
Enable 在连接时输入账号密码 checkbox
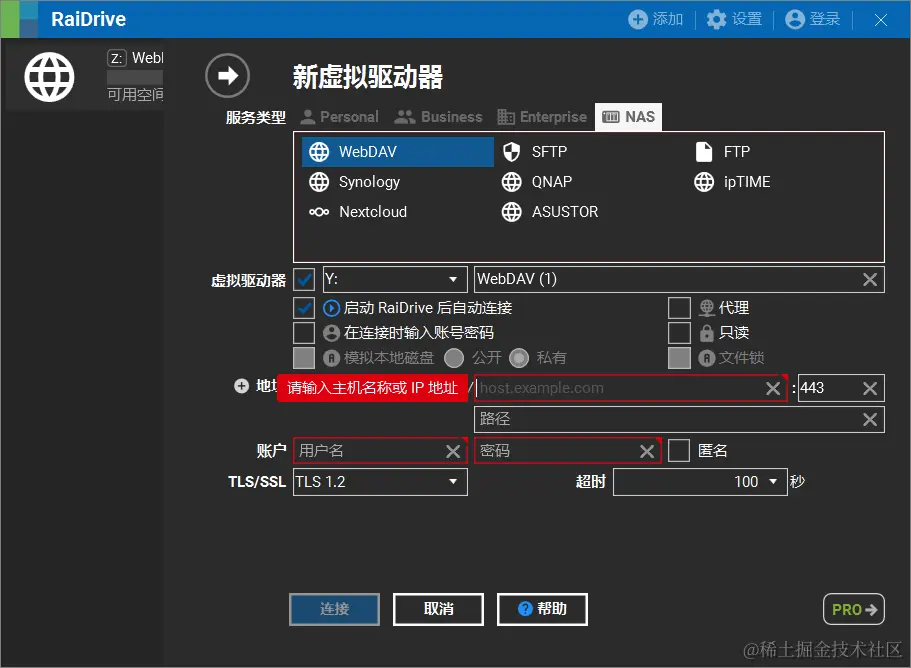point(304,333)
